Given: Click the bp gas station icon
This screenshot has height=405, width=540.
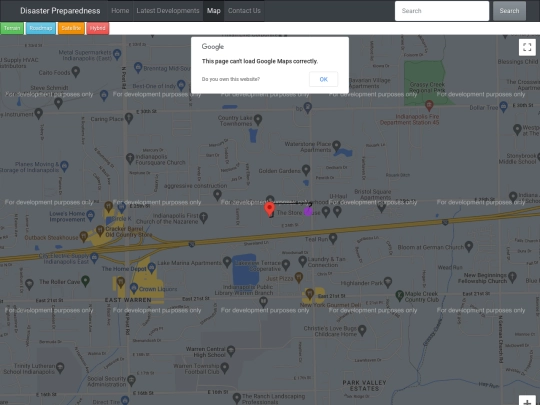Looking at the screenshot, I should pyautogui.click(x=308, y=107).
